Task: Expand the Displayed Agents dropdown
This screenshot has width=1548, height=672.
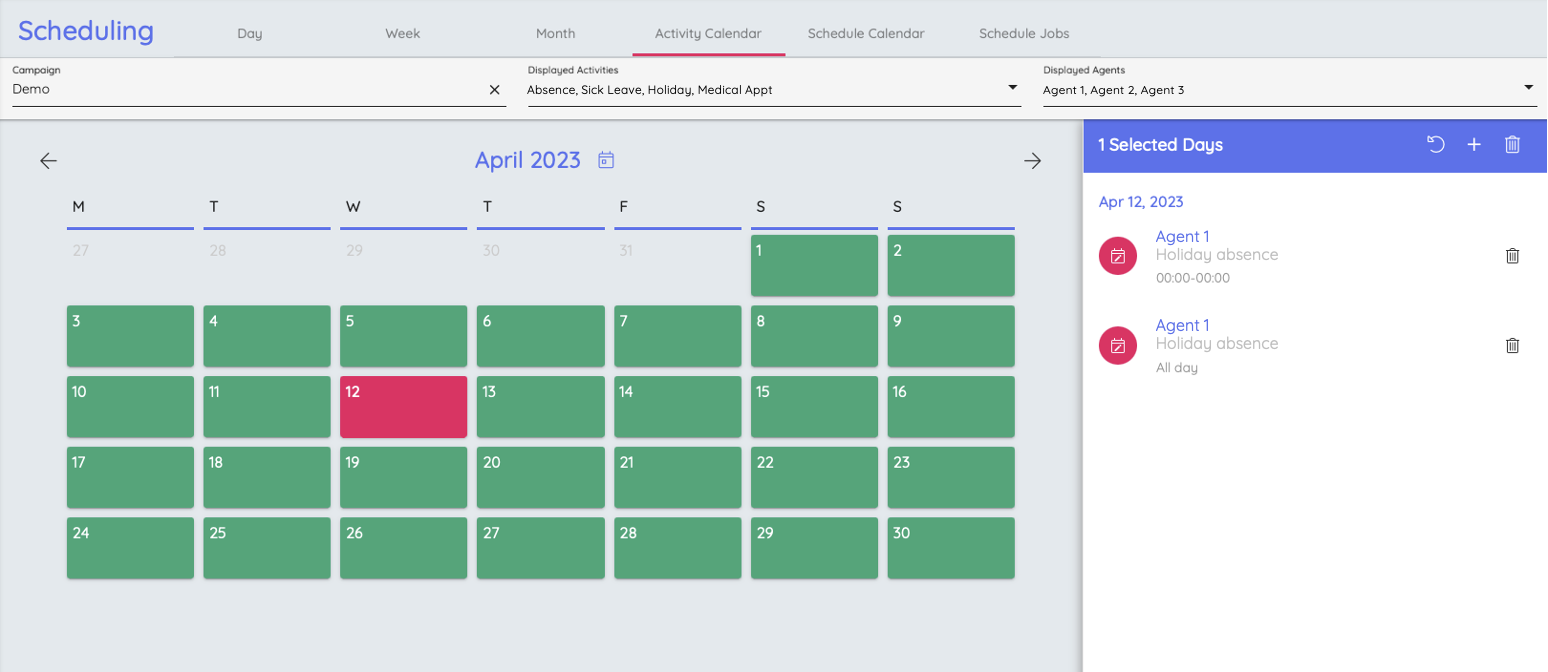Action: click(1528, 88)
